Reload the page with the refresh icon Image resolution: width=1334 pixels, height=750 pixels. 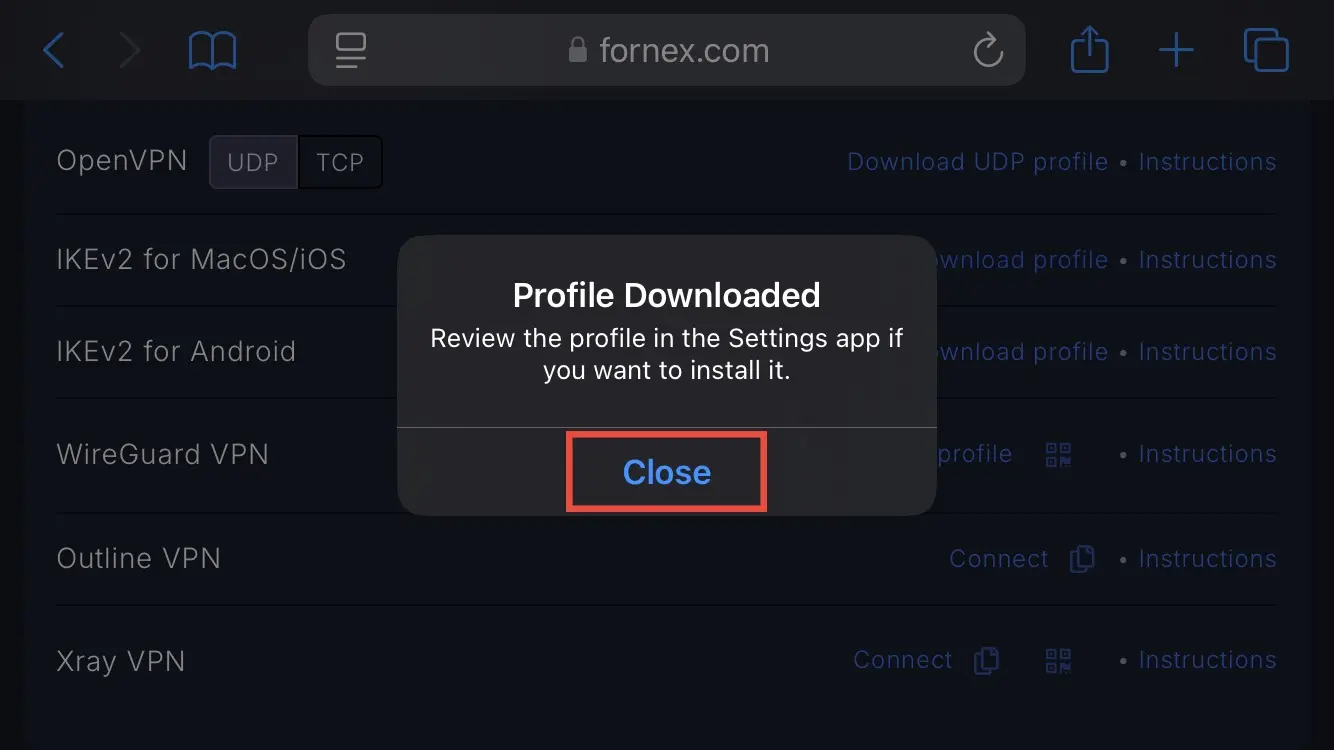pos(988,50)
